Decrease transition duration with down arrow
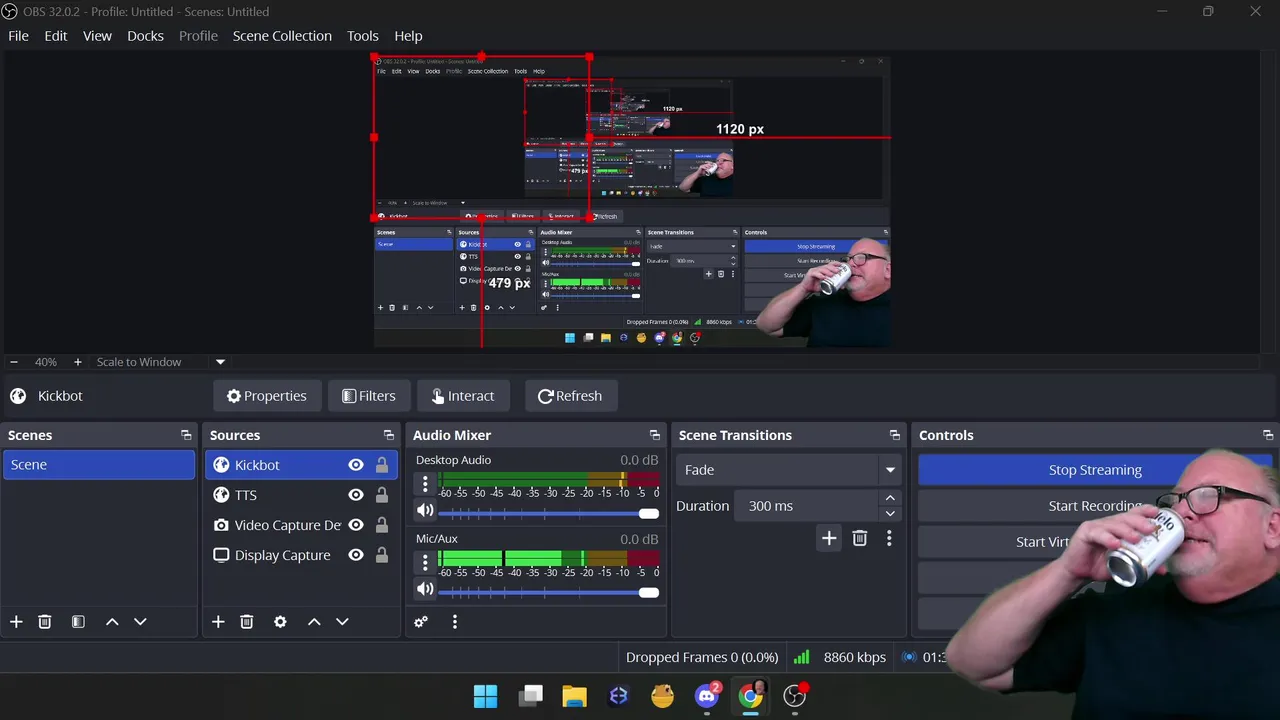This screenshot has width=1280, height=720. 890,514
